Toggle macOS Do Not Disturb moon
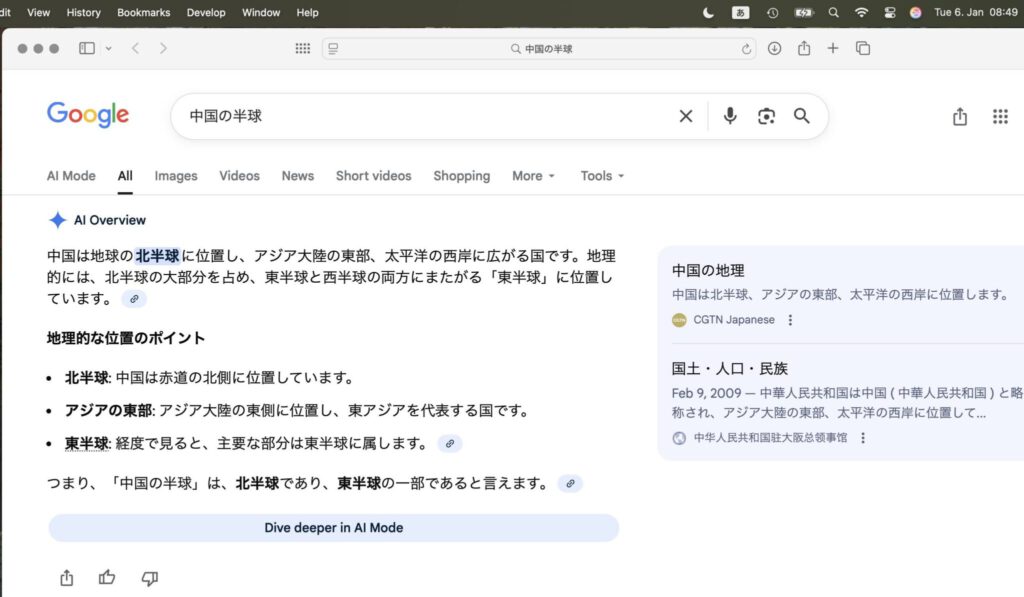This screenshot has width=1024, height=597. (x=709, y=13)
